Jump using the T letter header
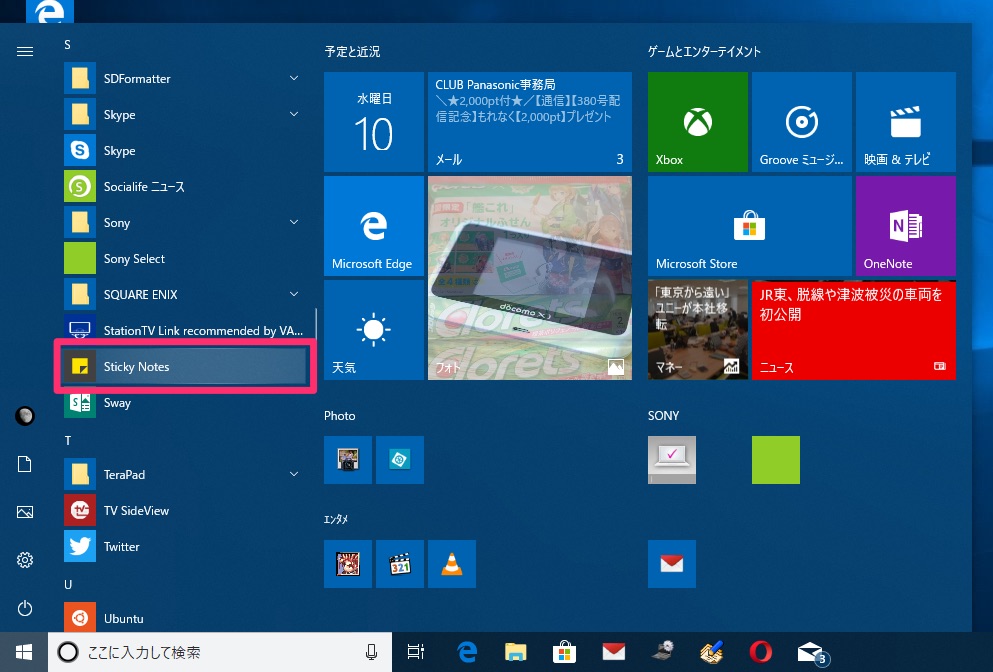This screenshot has width=993, height=672. point(68,440)
